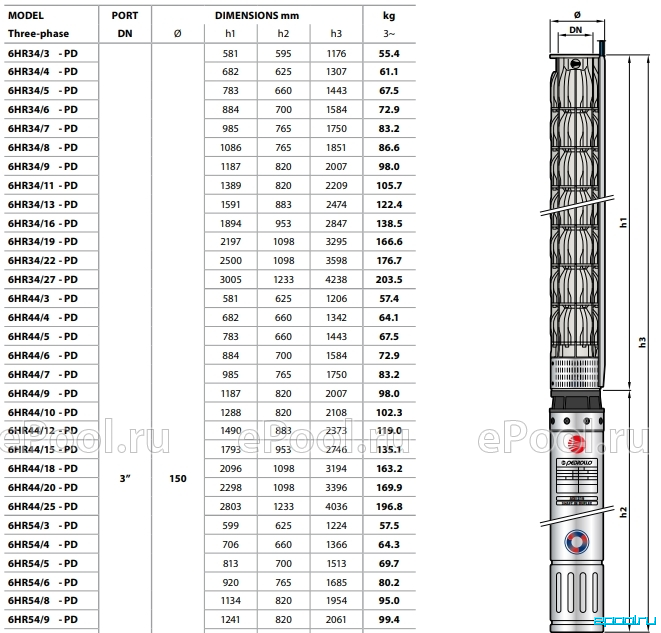This screenshot has width=661, height=633.
Task: Select weight 102.3 for 6HR44/10
Action: click(389, 412)
